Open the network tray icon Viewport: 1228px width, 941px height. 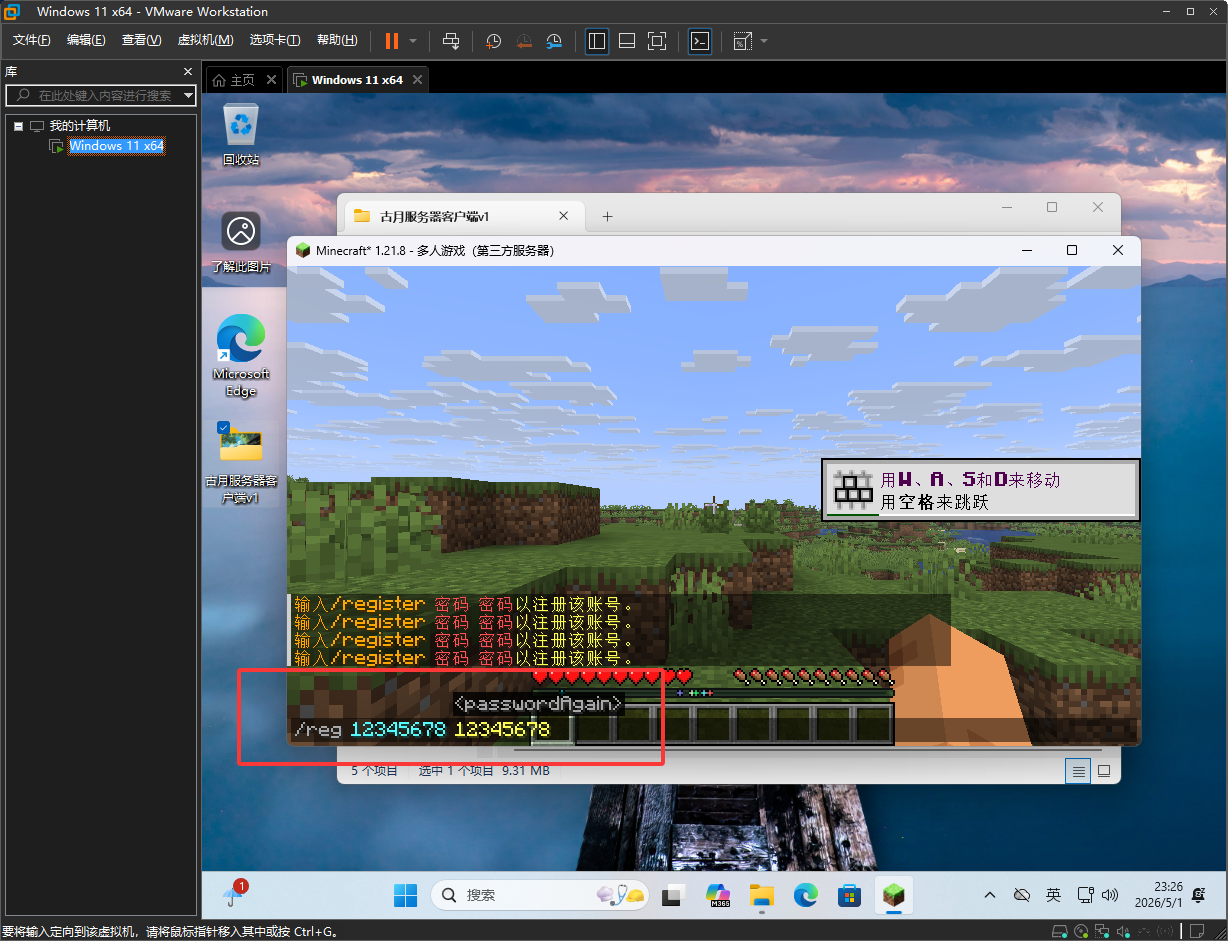pyautogui.click(x=1086, y=894)
